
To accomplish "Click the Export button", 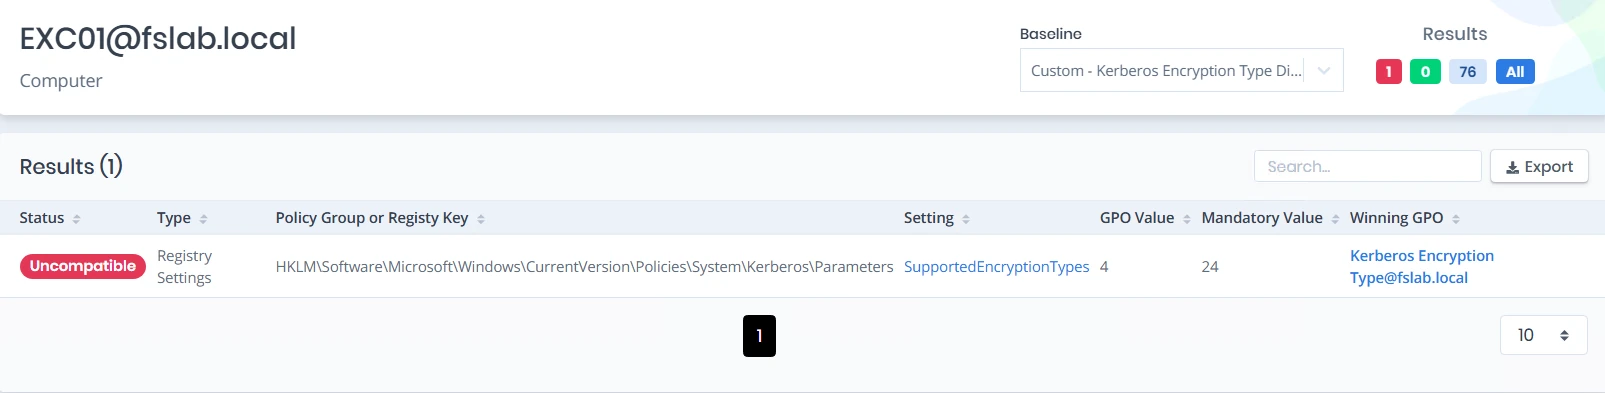I will pos(1539,167).
